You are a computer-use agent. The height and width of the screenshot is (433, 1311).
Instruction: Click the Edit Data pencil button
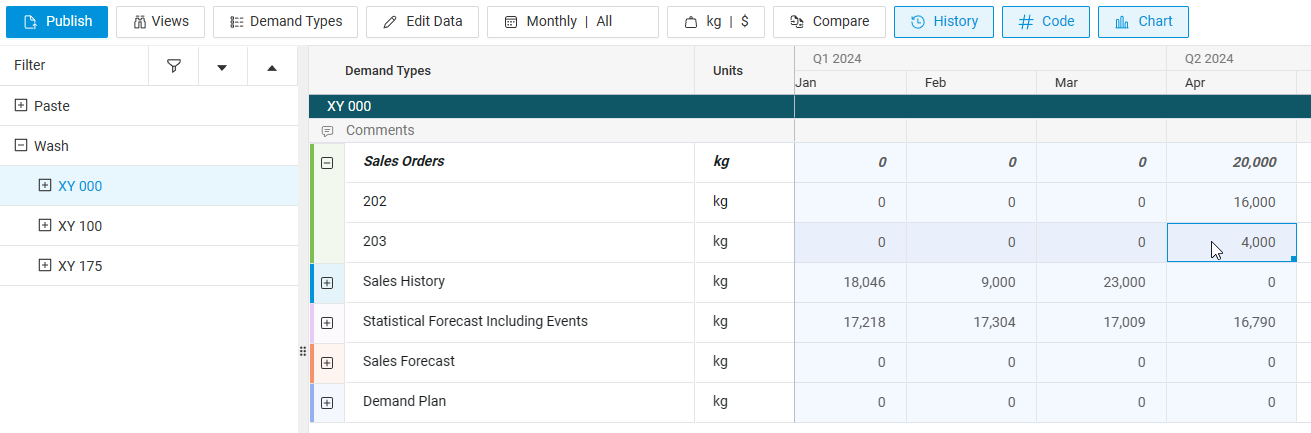click(x=422, y=21)
